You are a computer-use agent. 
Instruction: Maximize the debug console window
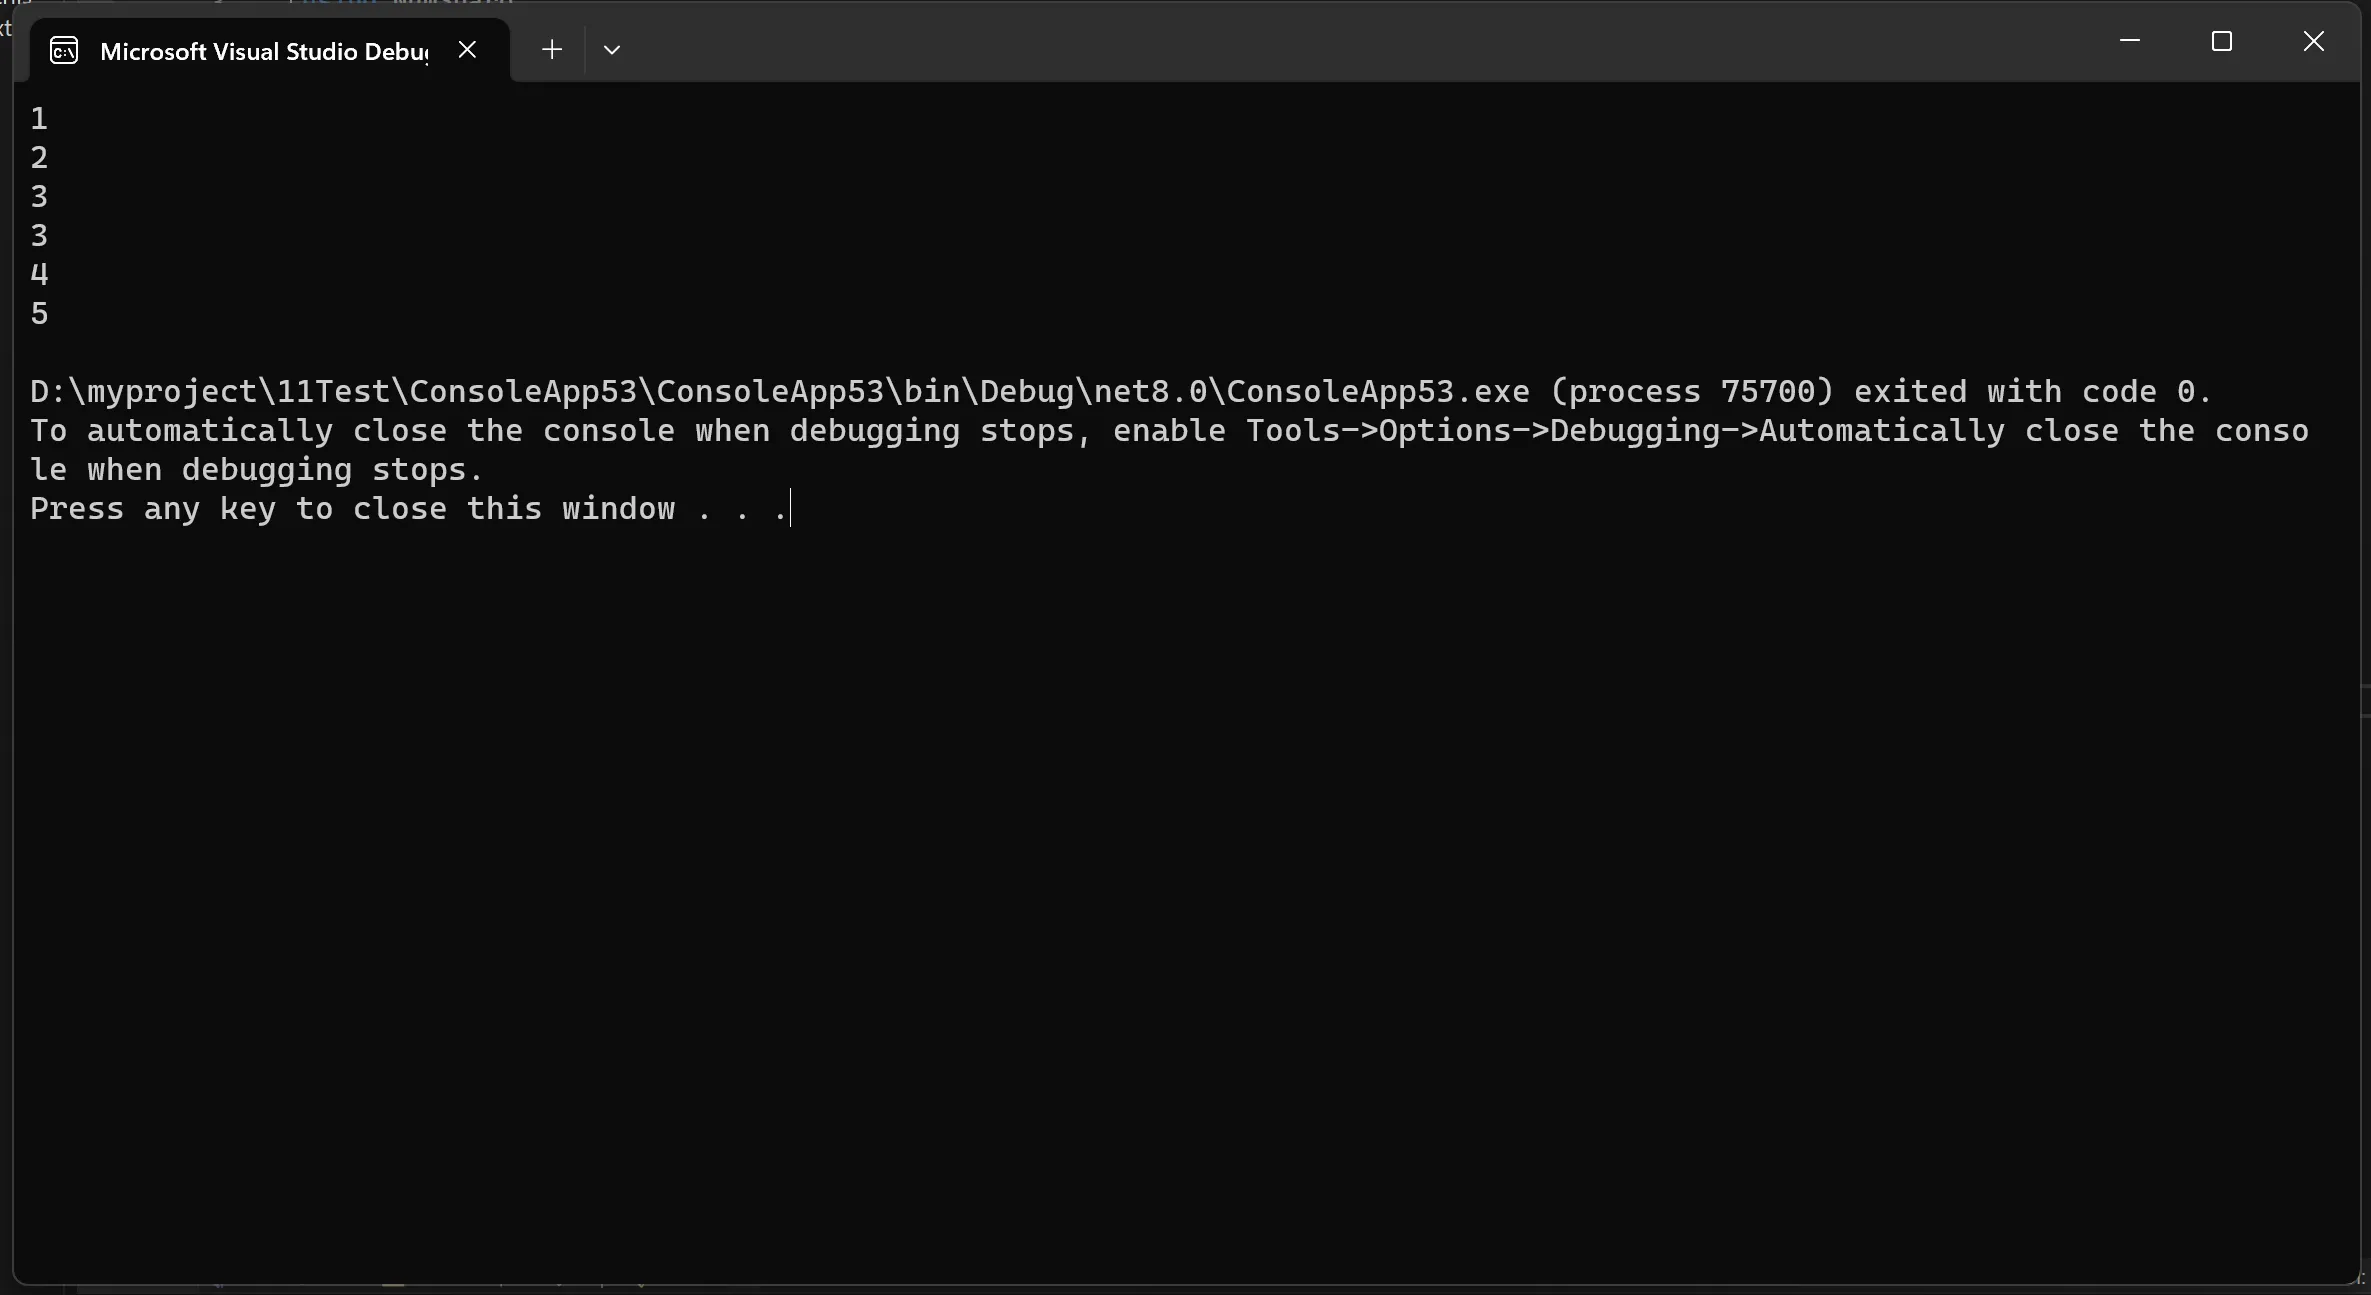coord(2221,41)
